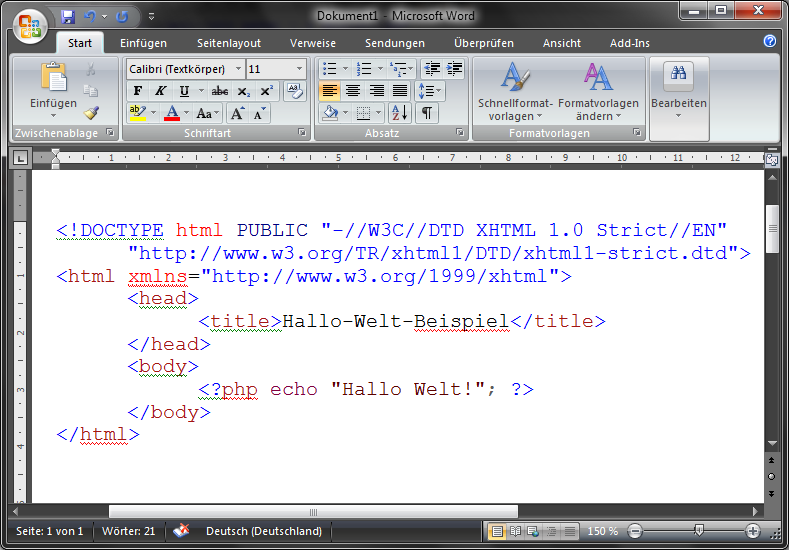Expand underline style dropdown arrow
This screenshot has width=789, height=550.
201,91
